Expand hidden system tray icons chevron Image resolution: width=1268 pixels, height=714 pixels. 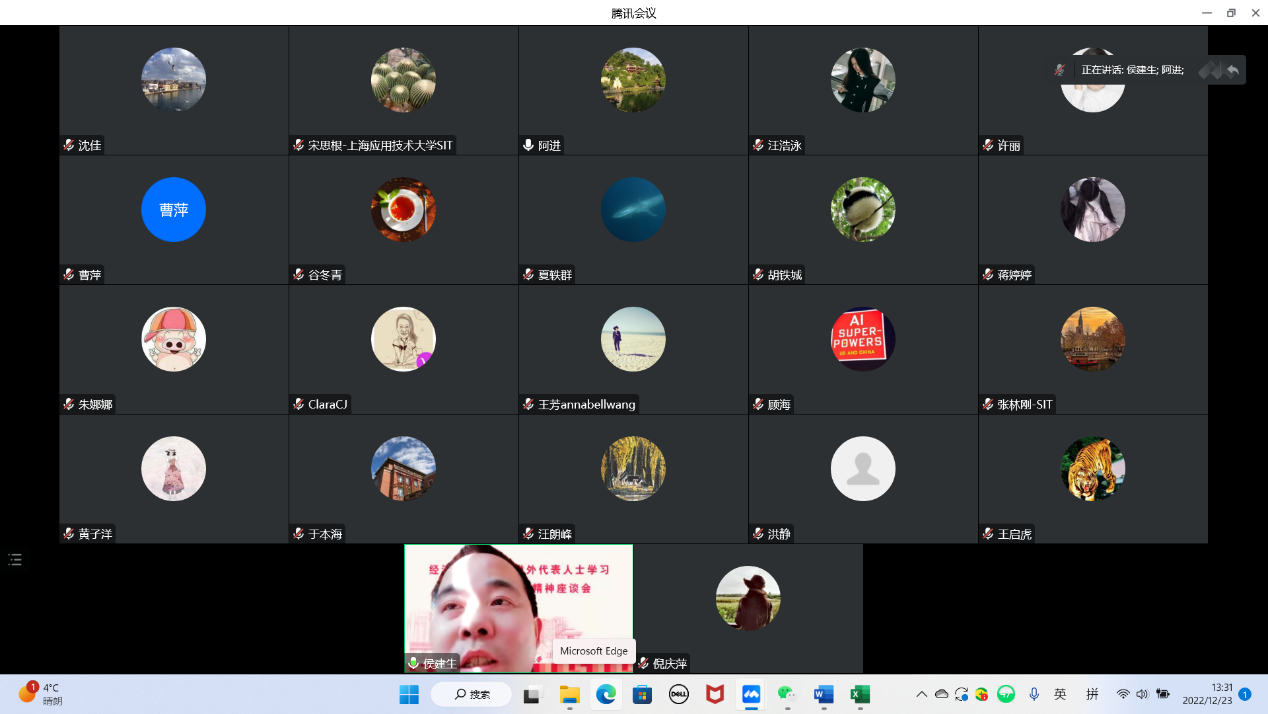coord(921,694)
